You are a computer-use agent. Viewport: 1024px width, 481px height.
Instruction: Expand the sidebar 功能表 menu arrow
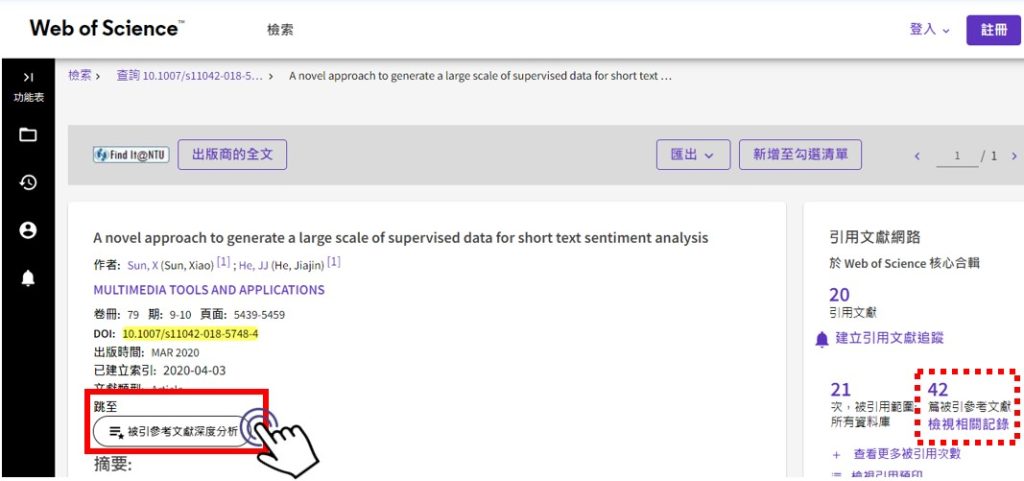[28, 78]
